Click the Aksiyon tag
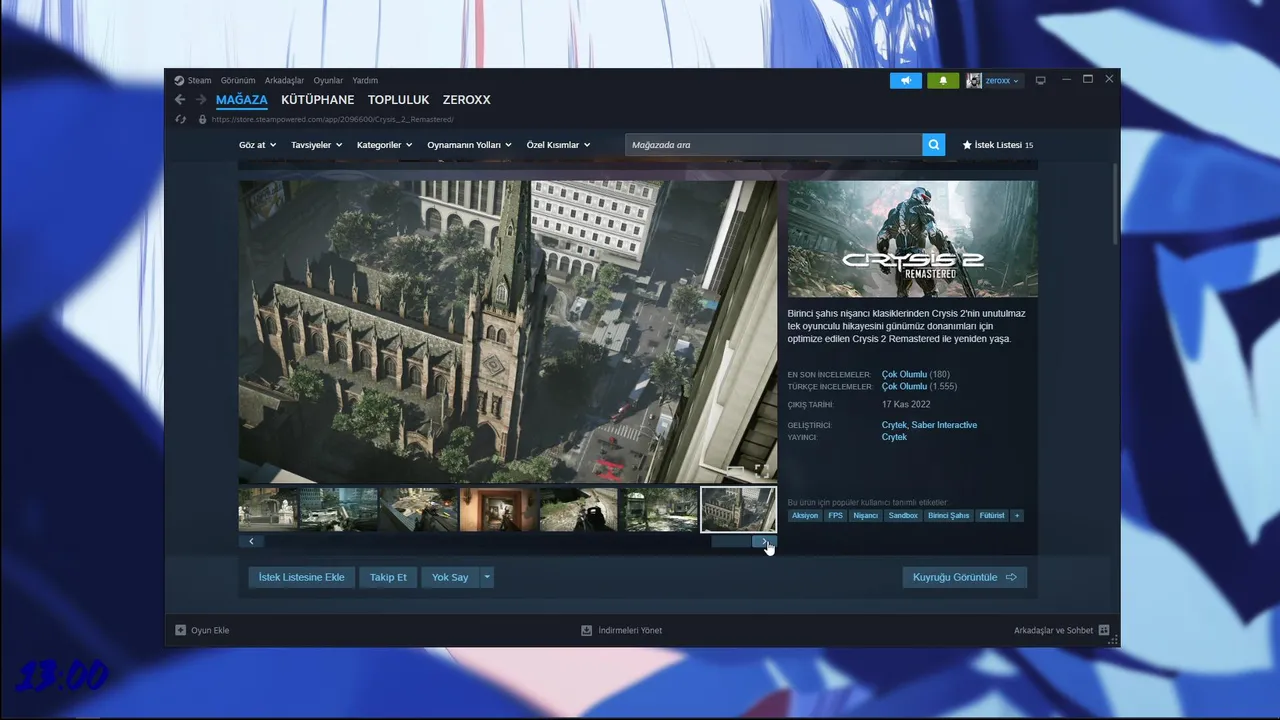The width and height of the screenshot is (1280, 720). coord(805,516)
